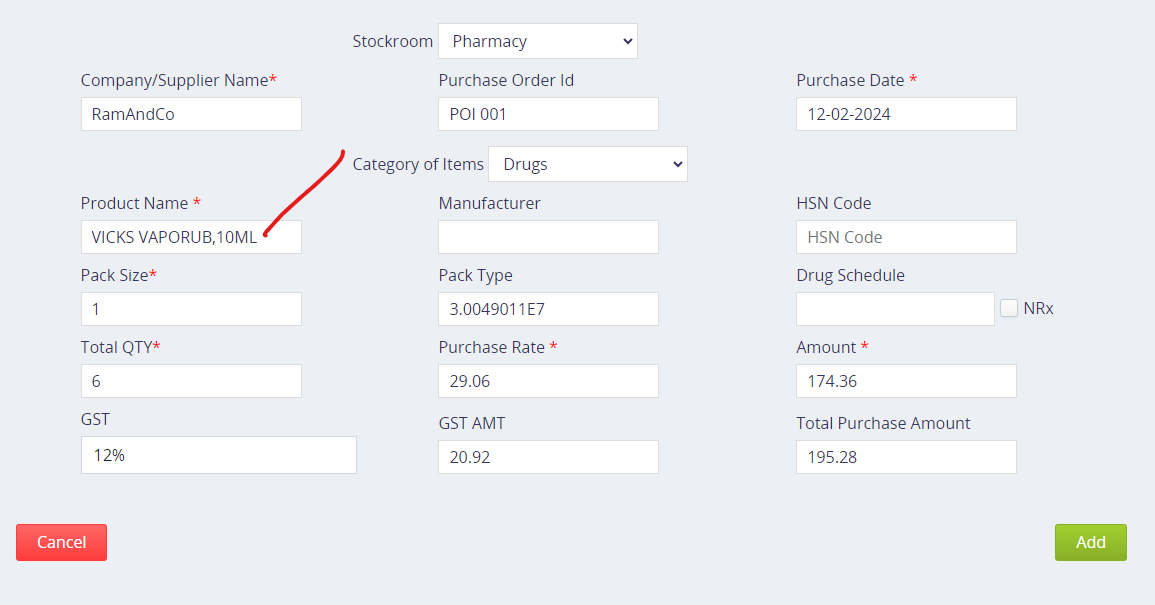Open the Stockroom dropdown

pos(537,41)
